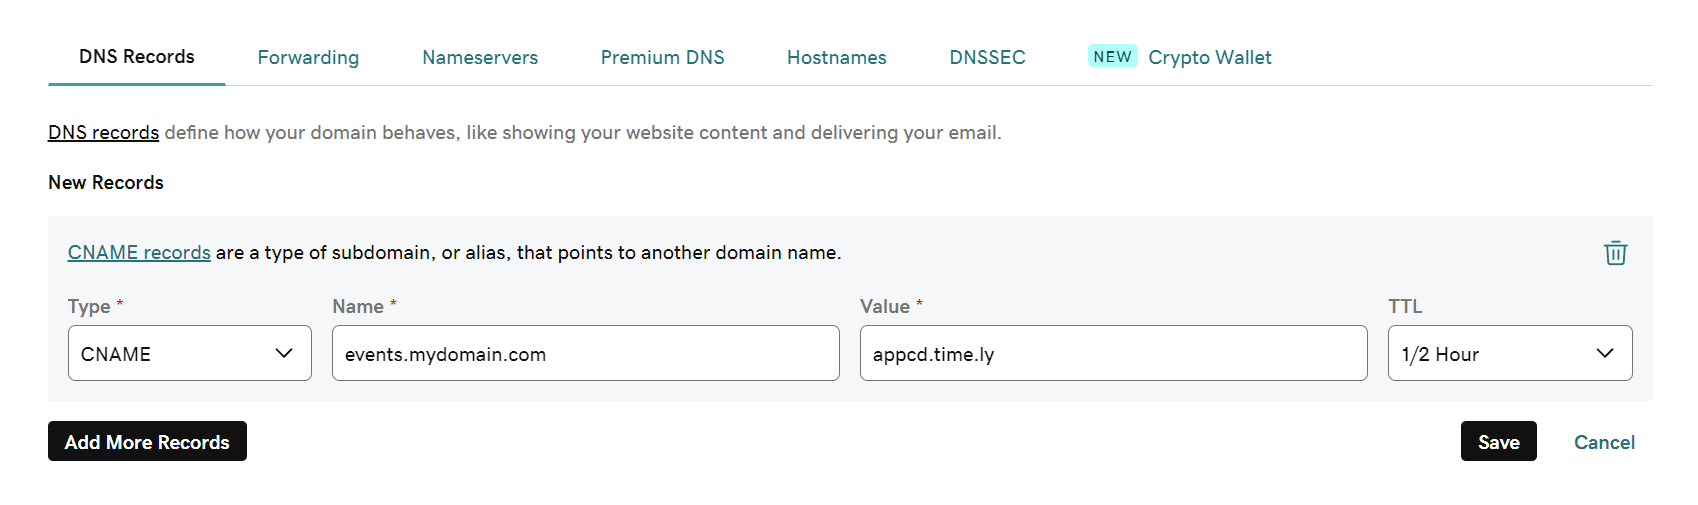Click the New Records heading text
This screenshot has height=505, width=1698.
106,183
